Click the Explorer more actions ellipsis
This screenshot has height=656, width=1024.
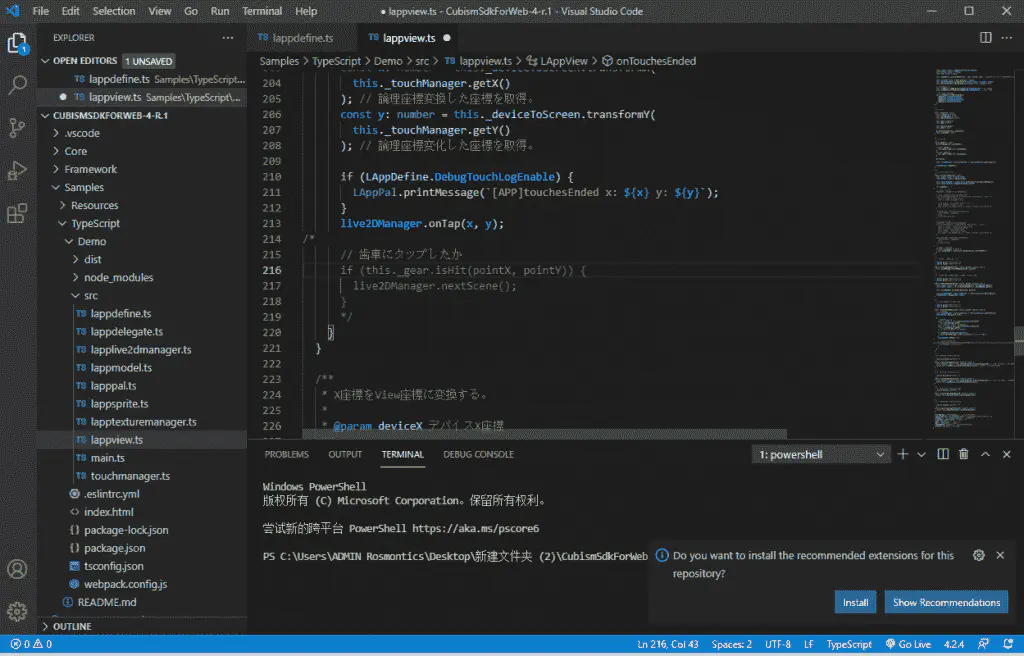pos(227,38)
